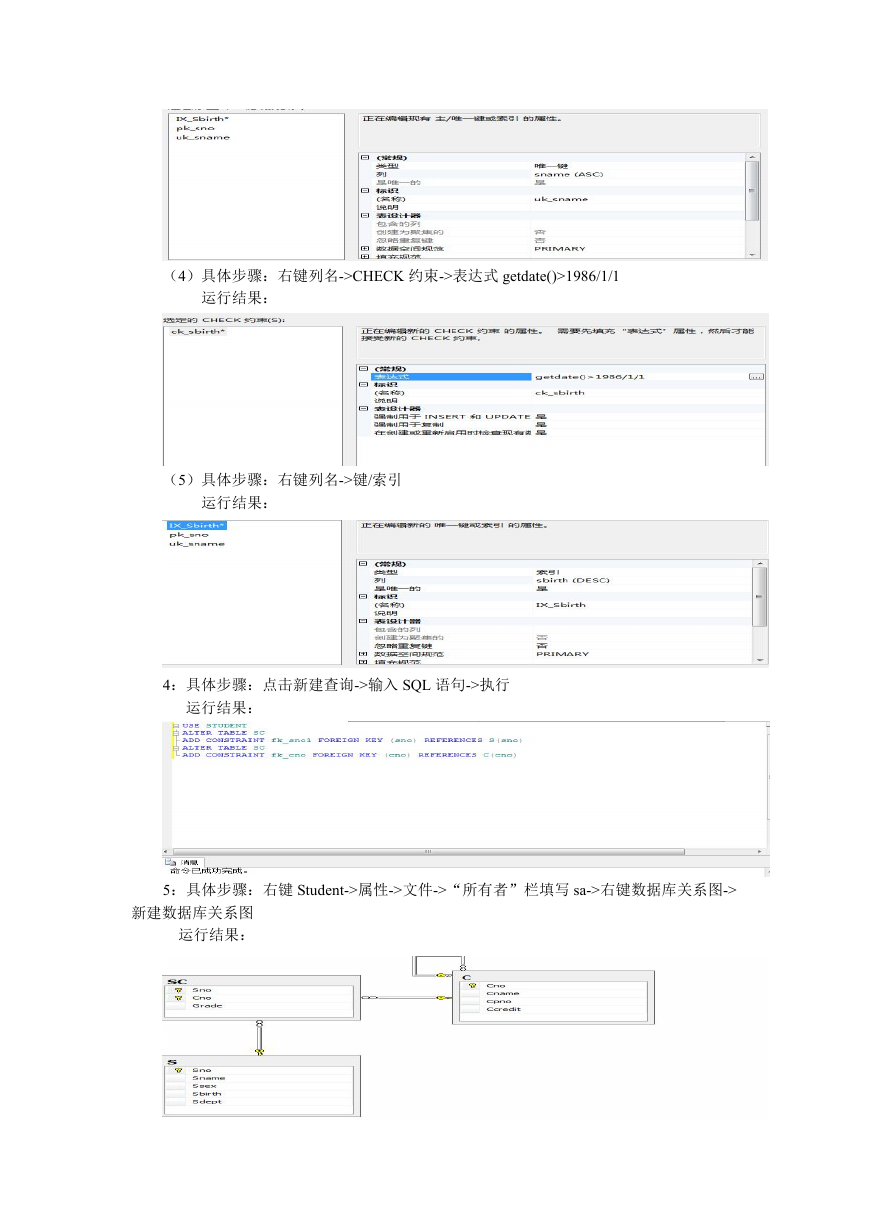The image size is (869, 1228).
Task: Select the Cpno column in C table
Action: [x=499, y=1001]
